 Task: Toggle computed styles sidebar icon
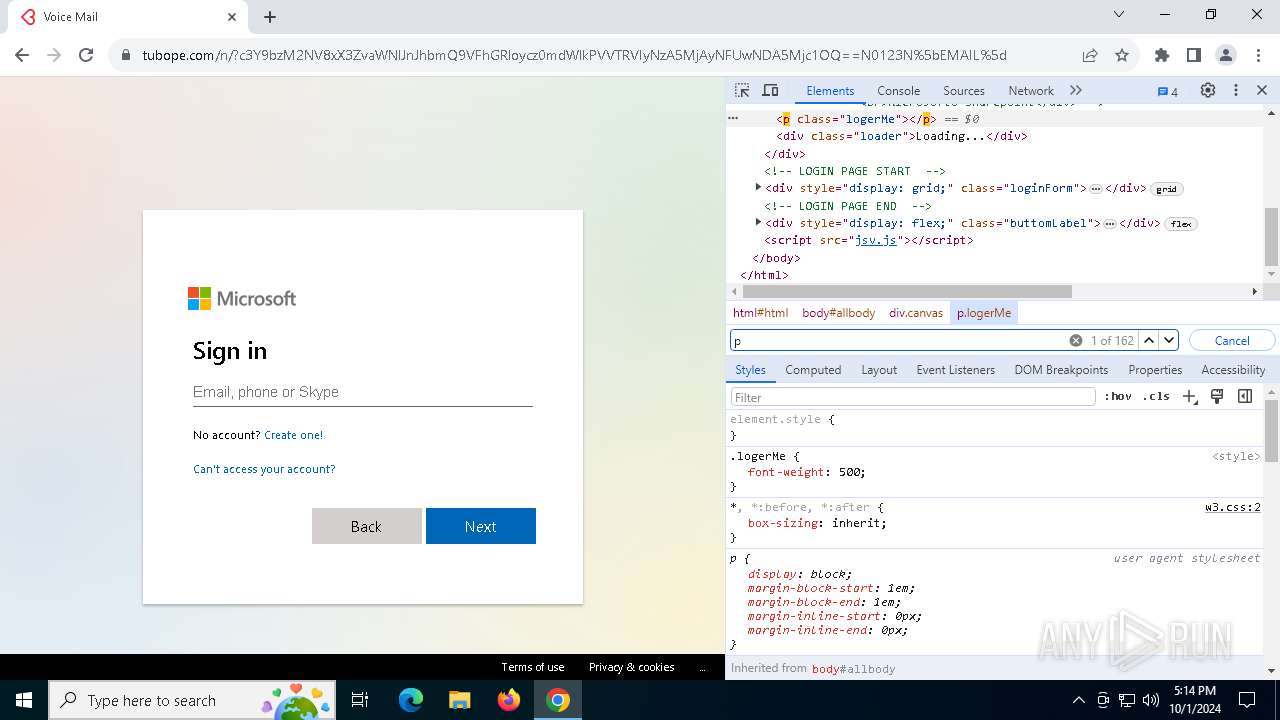tap(1245, 397)
